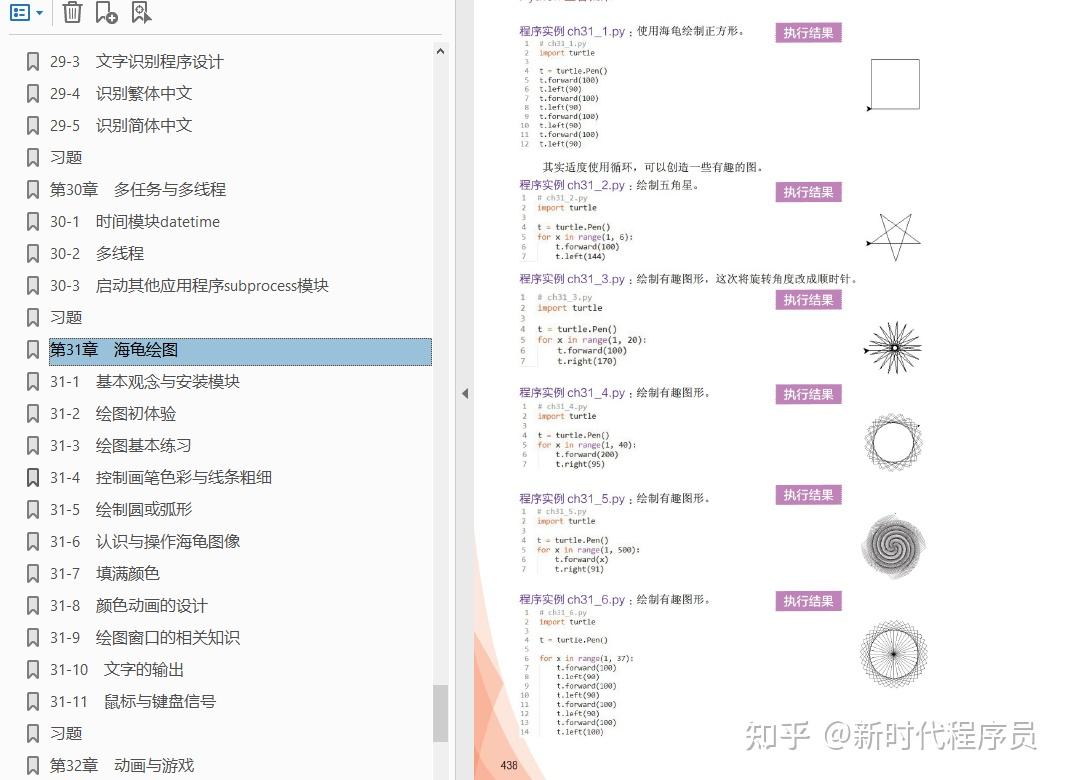Image resolution: width=1065 pixels, height=780 pixels.
Task: Add a new bookmark with plus icon
Action: (x=106, y=12)
